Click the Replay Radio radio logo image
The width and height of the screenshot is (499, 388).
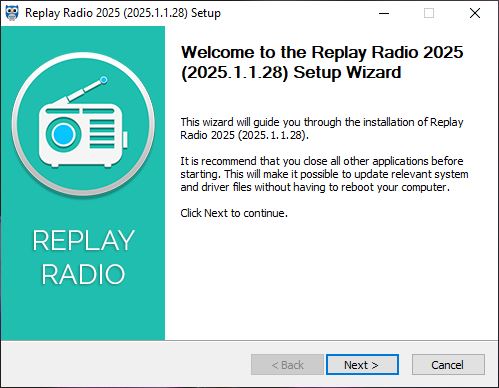(83, 124)
